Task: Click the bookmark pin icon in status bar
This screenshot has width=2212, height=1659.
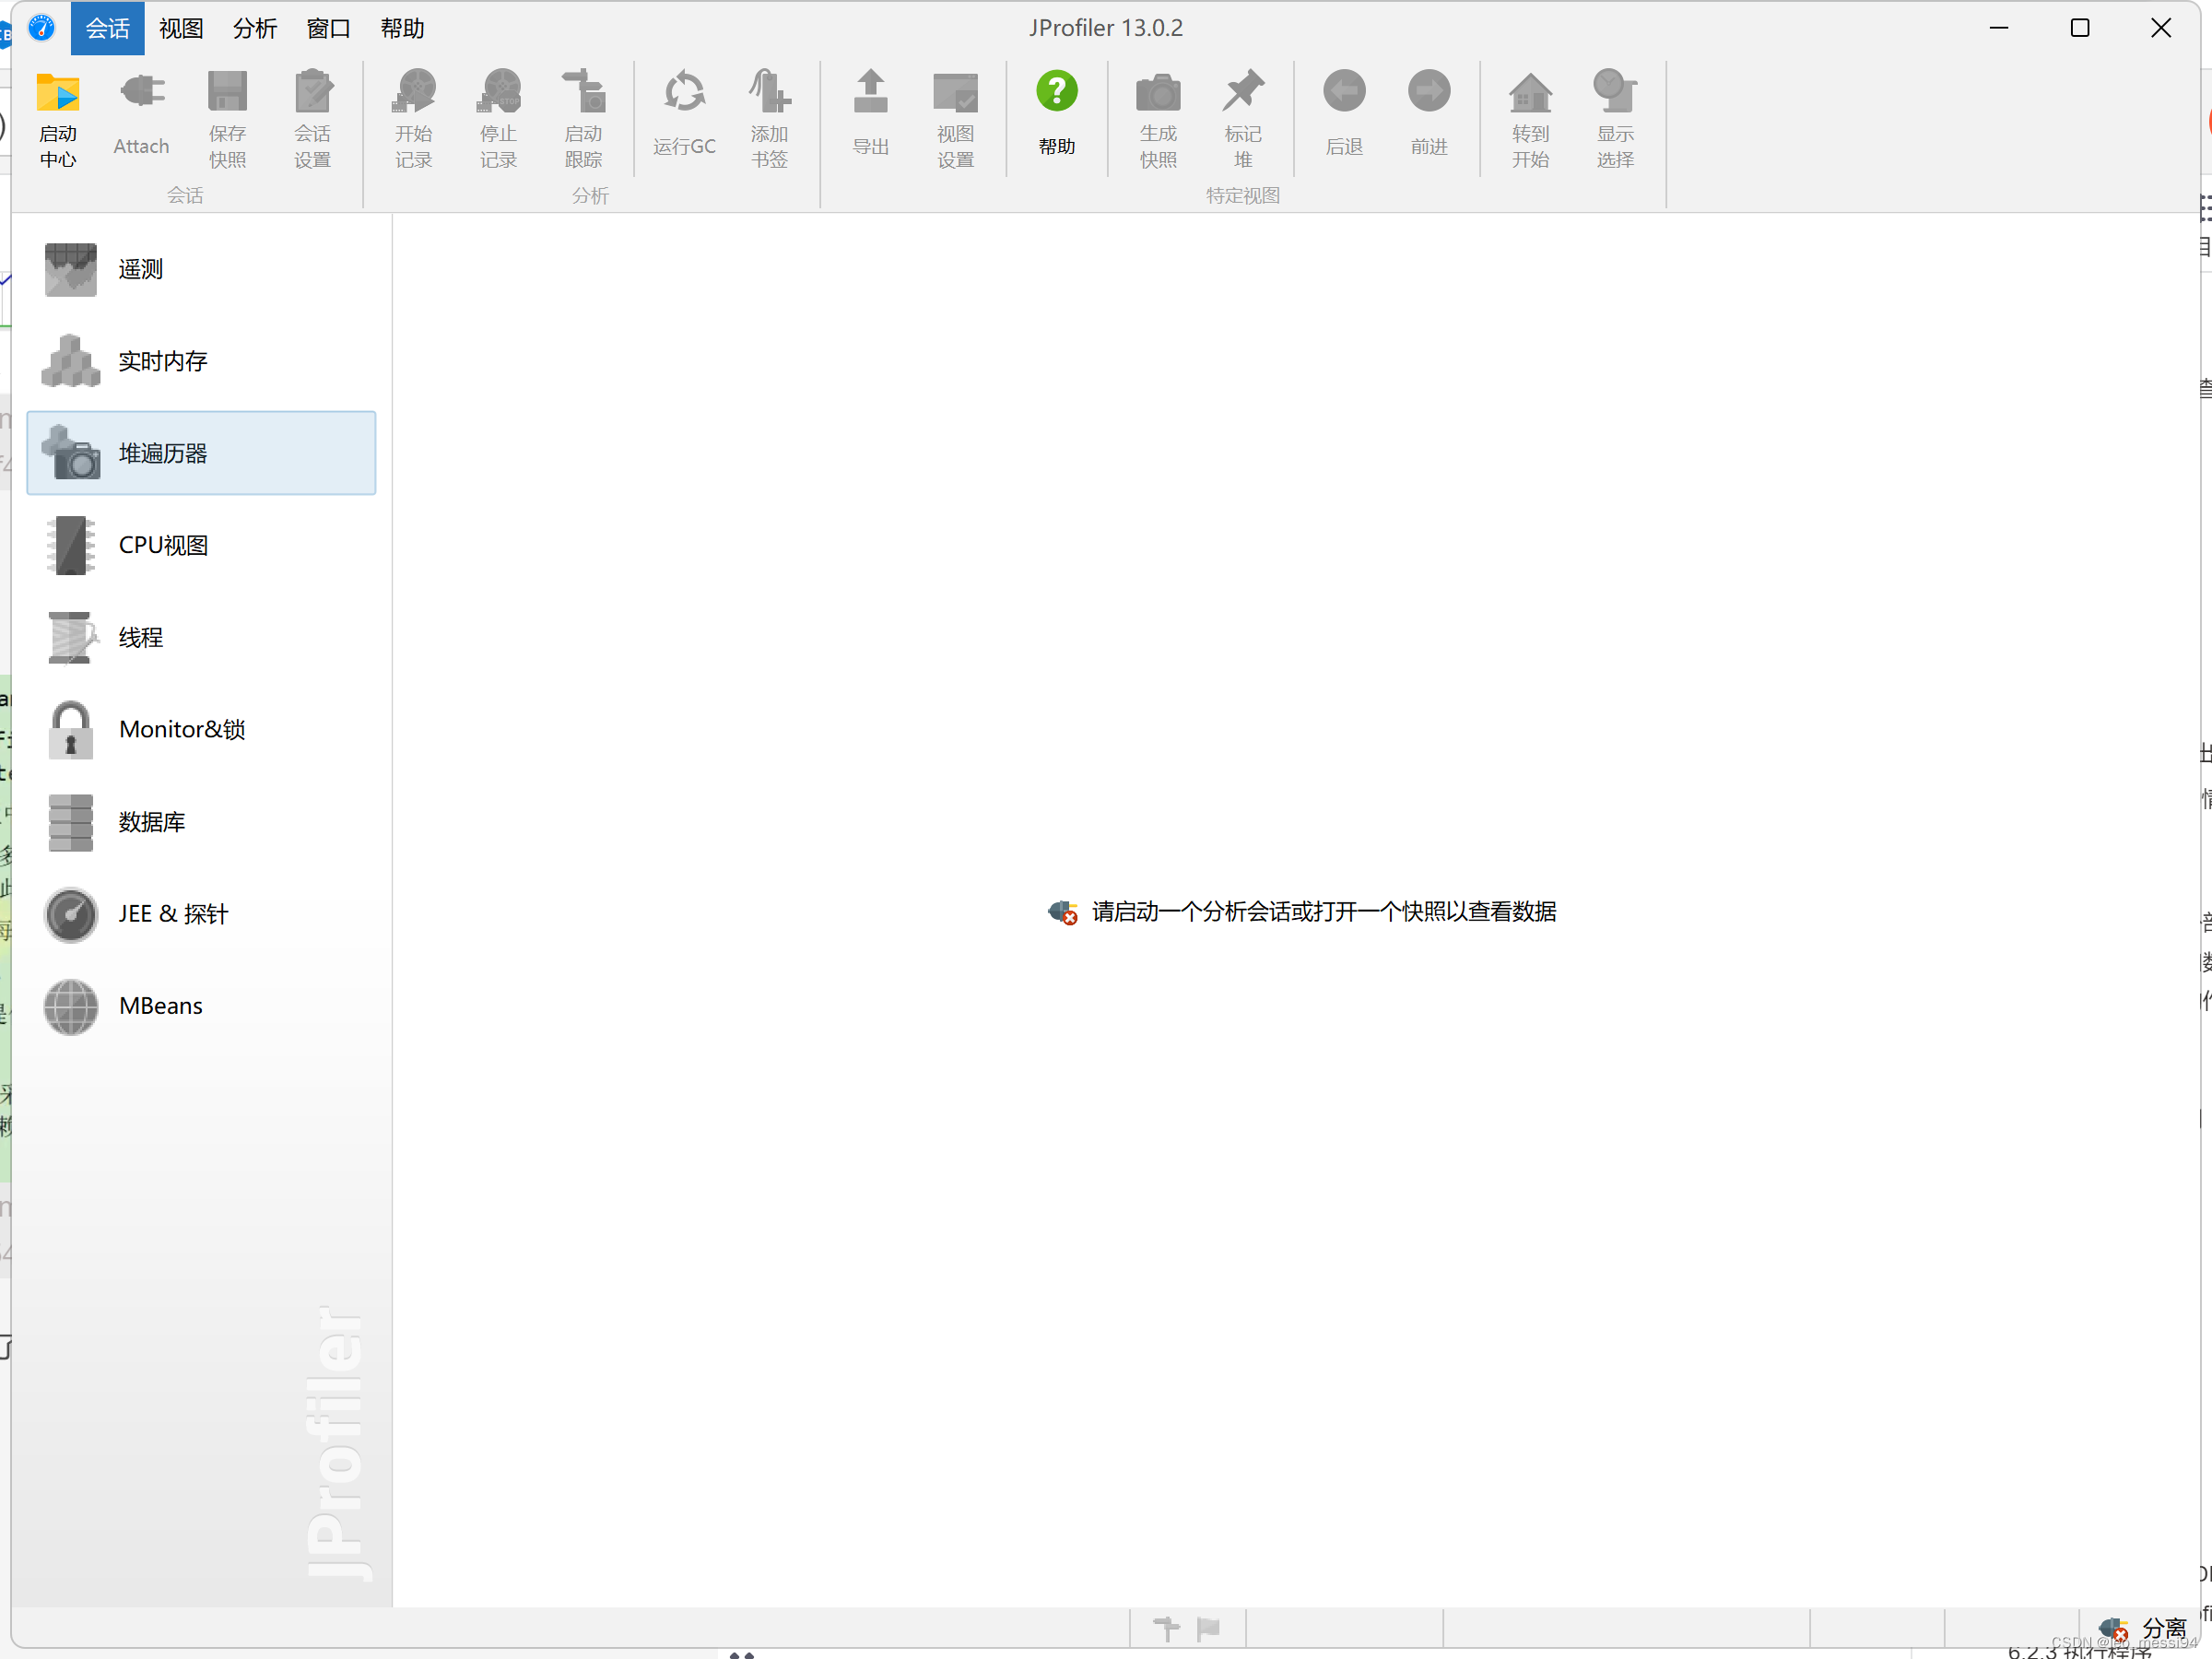Action: pos(1166,1629)
